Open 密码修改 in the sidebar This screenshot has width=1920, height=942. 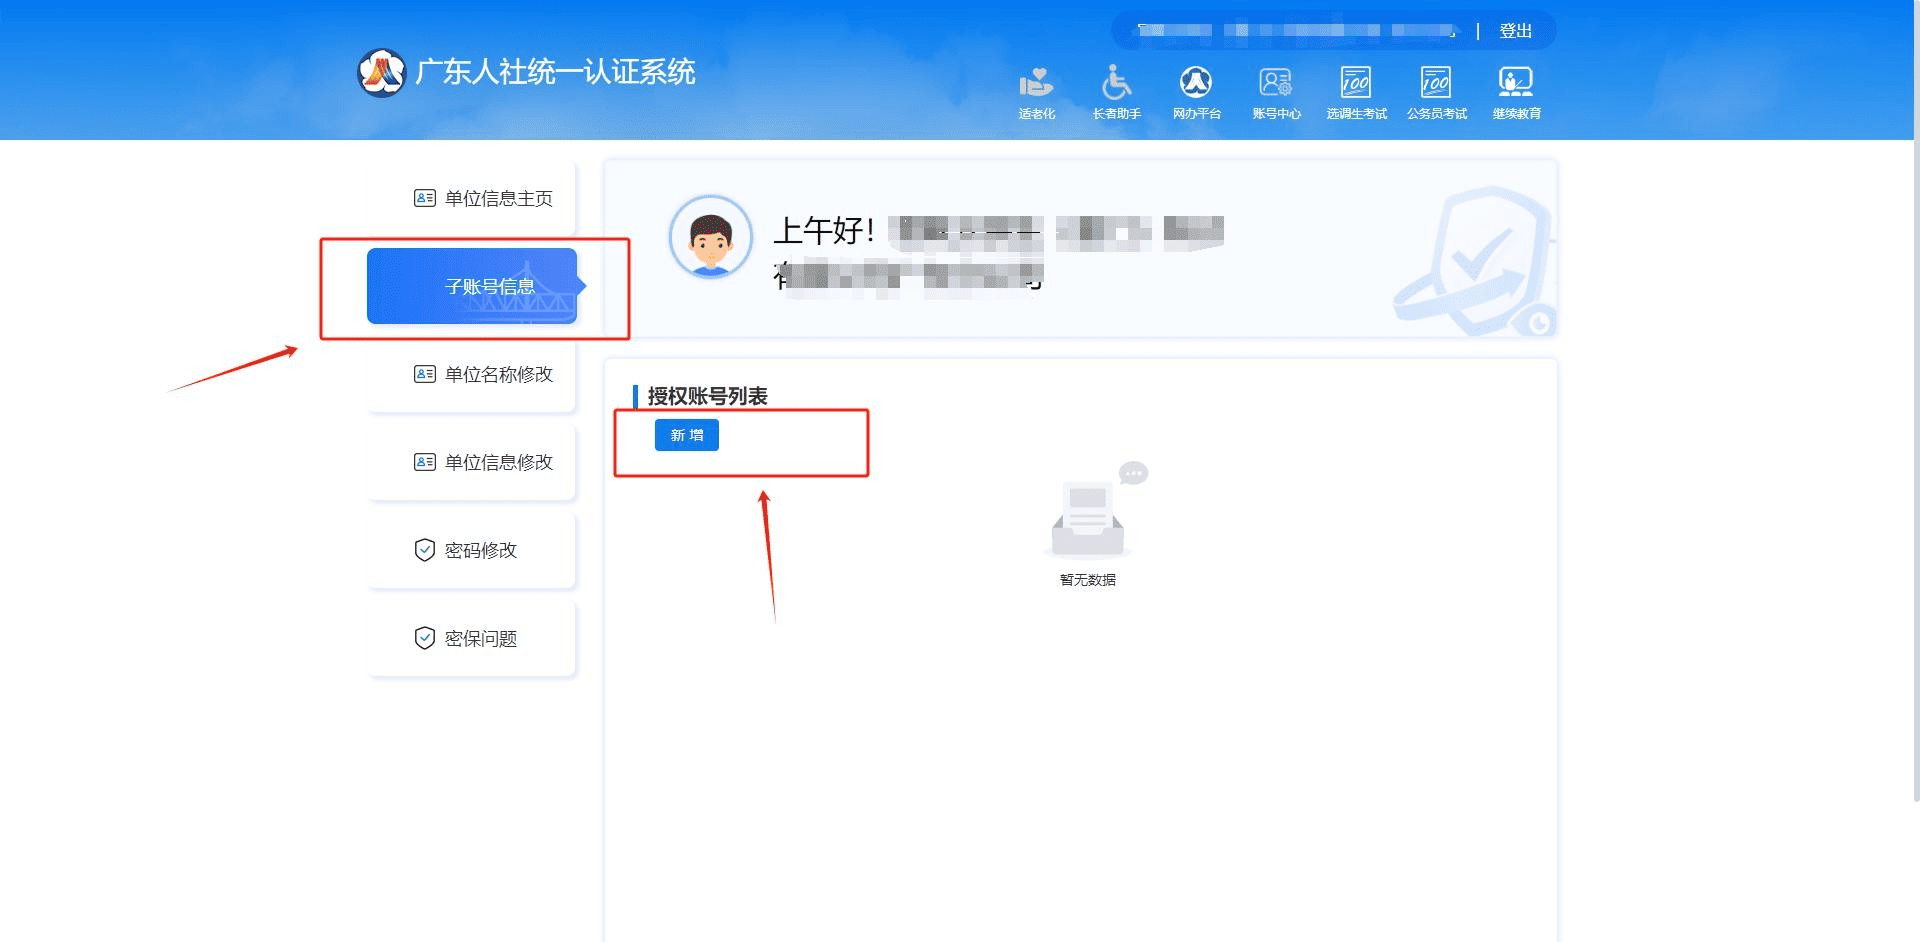(x=467, y=550)
